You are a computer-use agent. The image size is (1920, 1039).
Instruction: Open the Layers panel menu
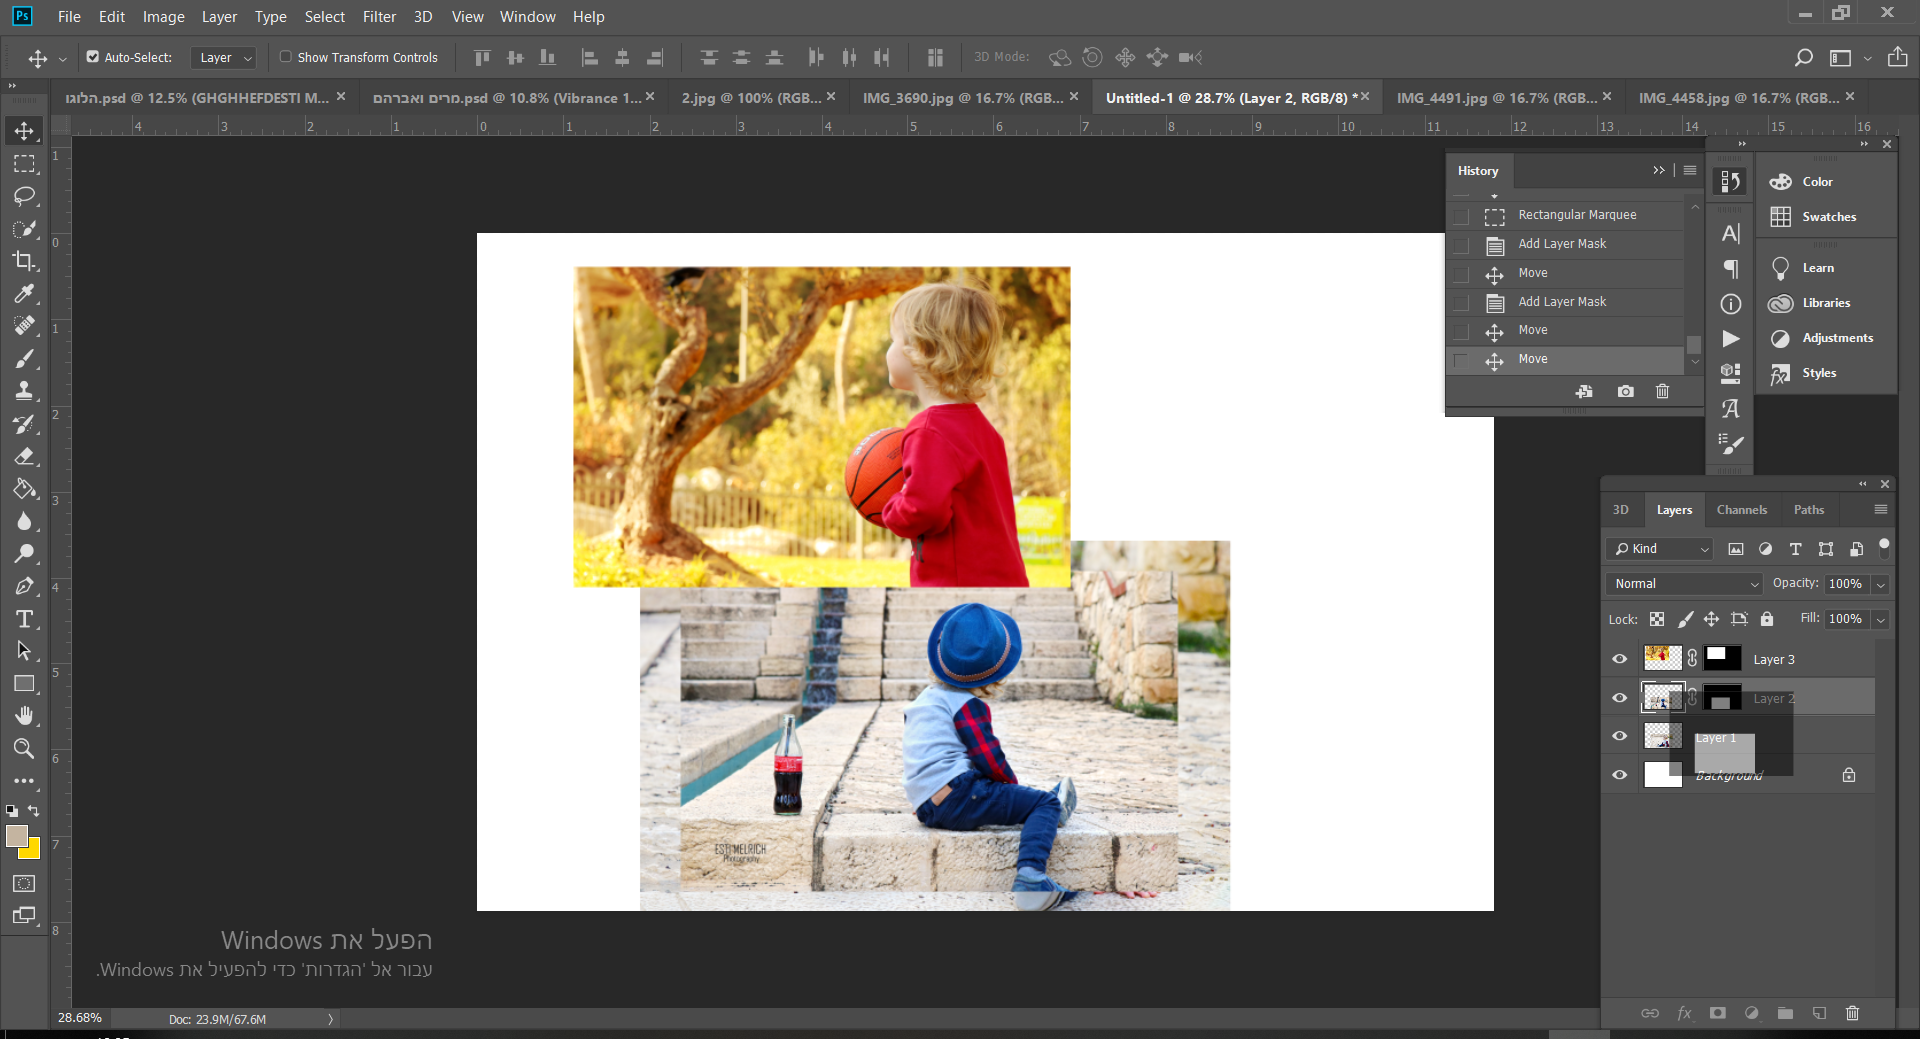pos(1880,510)
